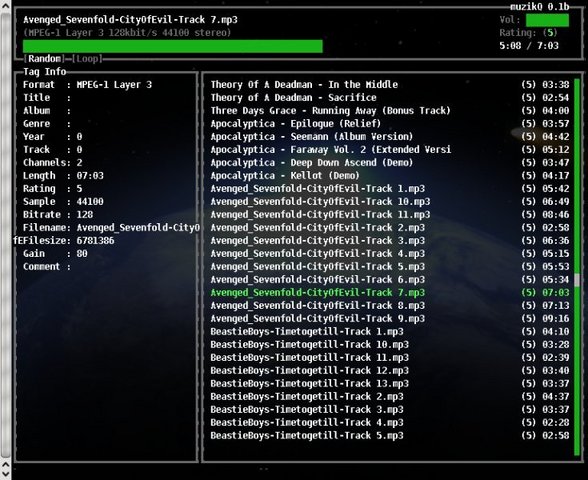Click the highlighted green Track 7.mp3 playlist row
Viewport: 588px width, 480px height.
pos(390,292)
